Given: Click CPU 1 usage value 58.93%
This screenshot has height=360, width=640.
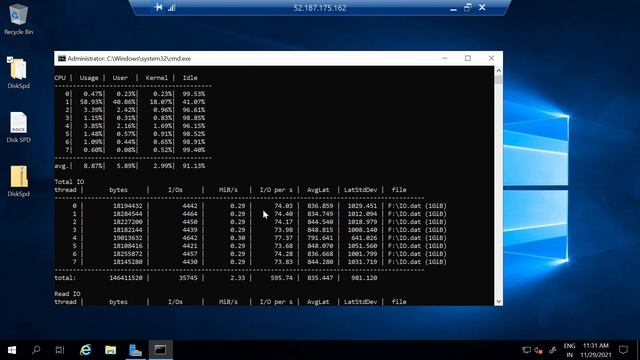Looking at the screenshot, I should (x=91, y=102).
